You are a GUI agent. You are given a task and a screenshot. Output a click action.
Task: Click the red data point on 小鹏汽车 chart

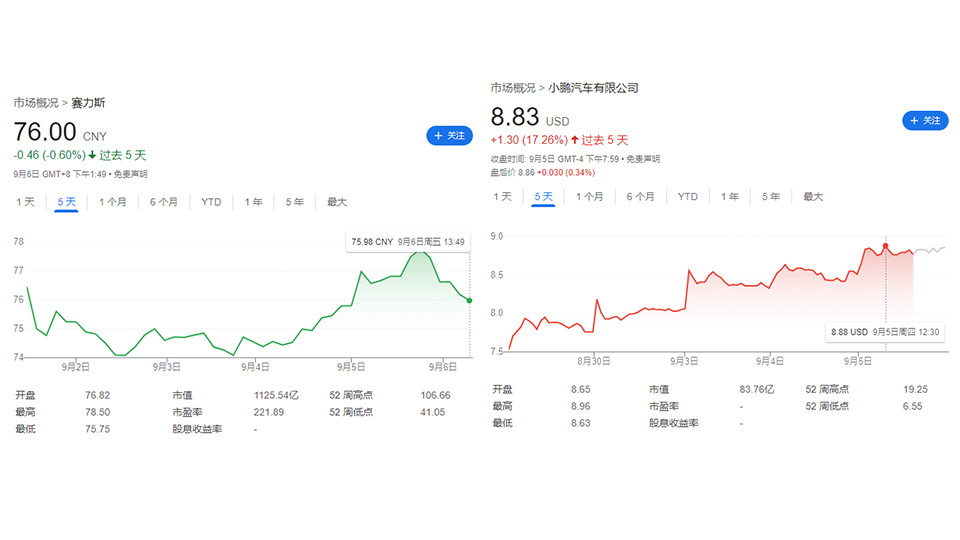[885, 246]
